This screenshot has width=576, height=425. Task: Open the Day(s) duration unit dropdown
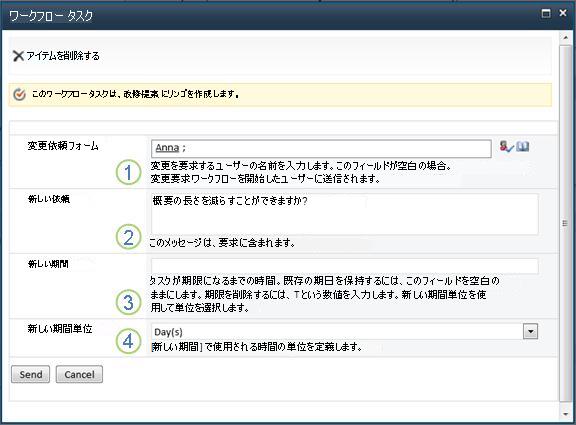click(x=530, y=331)
